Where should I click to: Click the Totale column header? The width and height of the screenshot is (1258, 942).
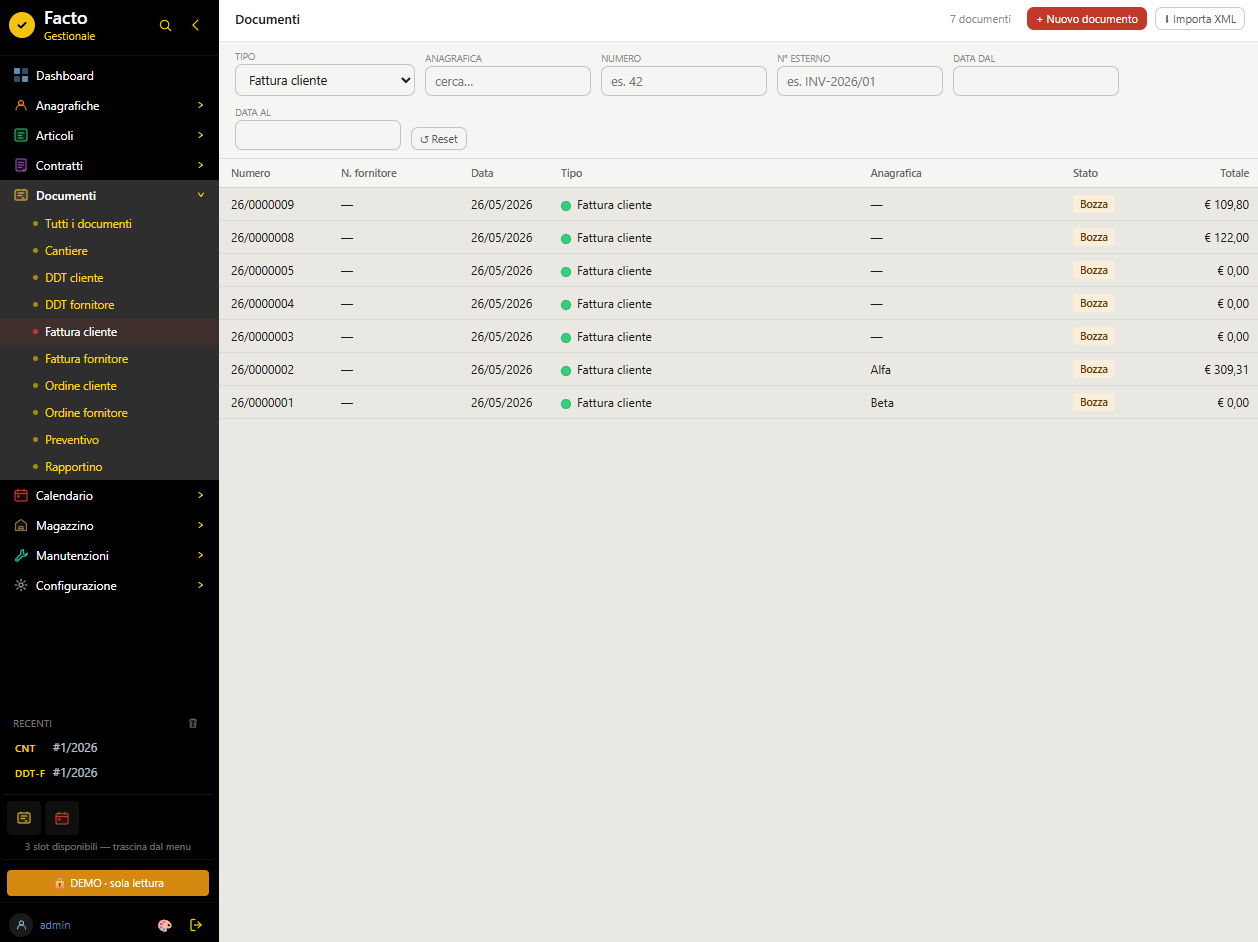[1234, 173]
